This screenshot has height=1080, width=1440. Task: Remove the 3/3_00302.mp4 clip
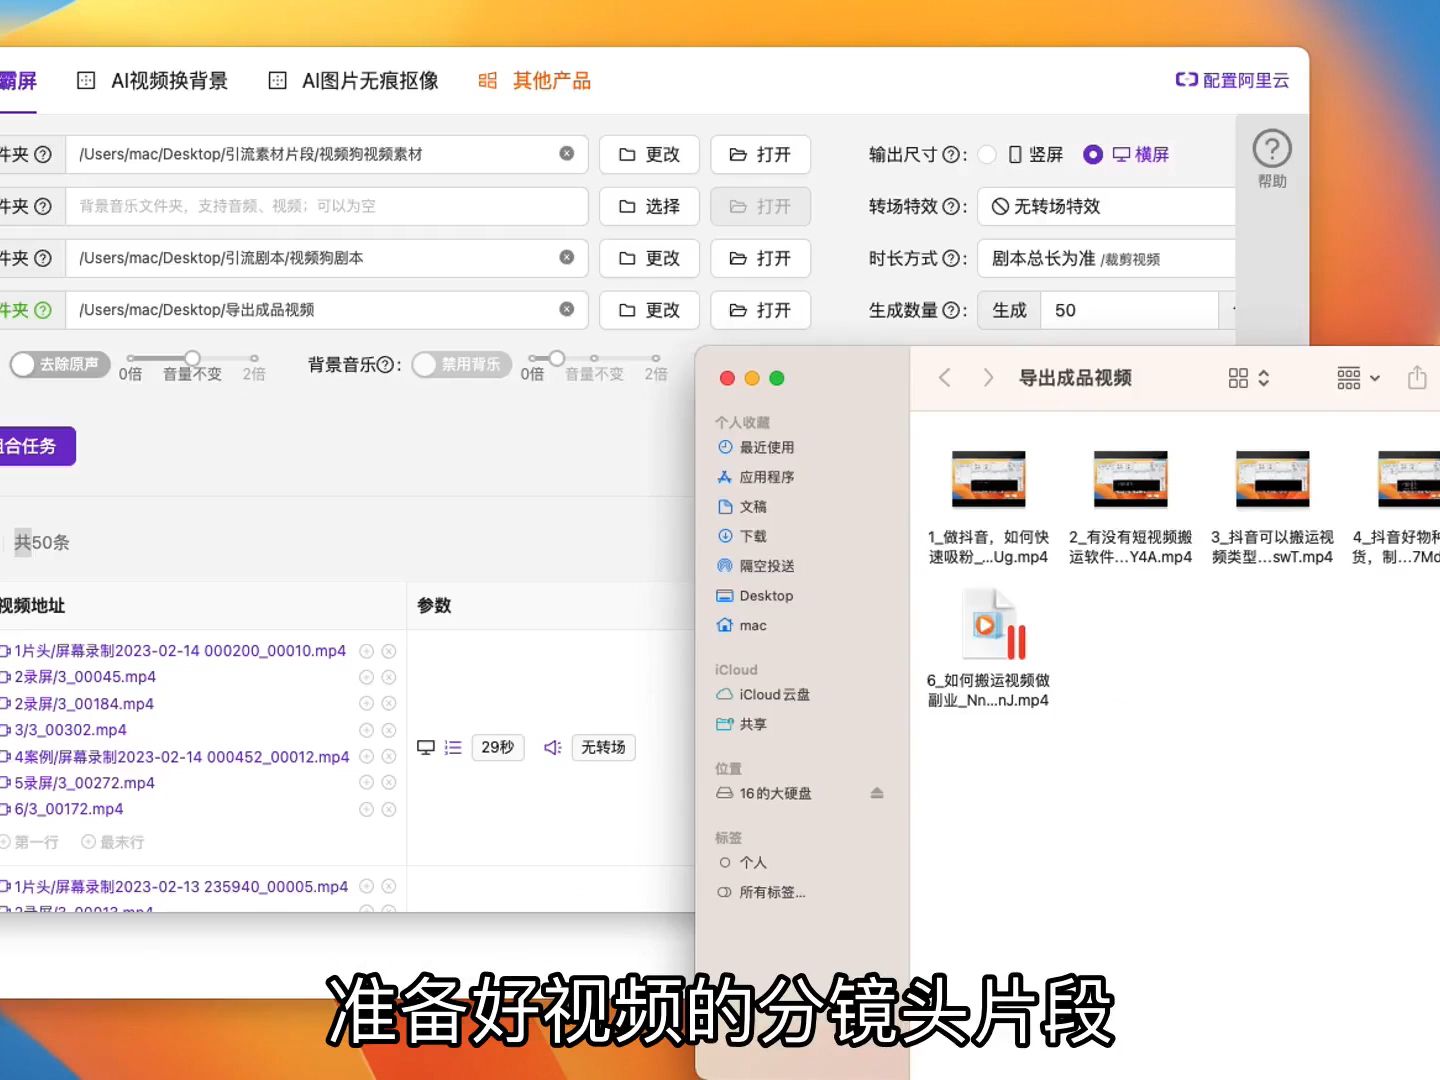pyautogui.click(x=389, y=730)
